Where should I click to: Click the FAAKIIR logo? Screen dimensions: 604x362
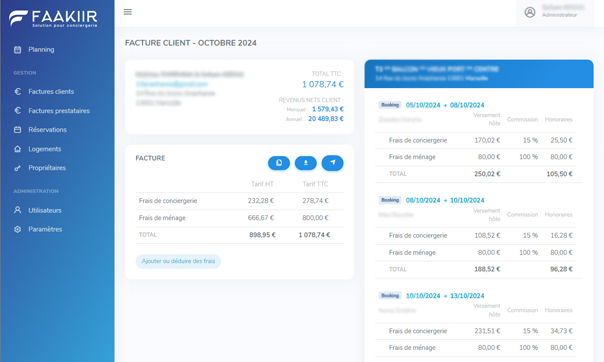click(x=53, y=18)
